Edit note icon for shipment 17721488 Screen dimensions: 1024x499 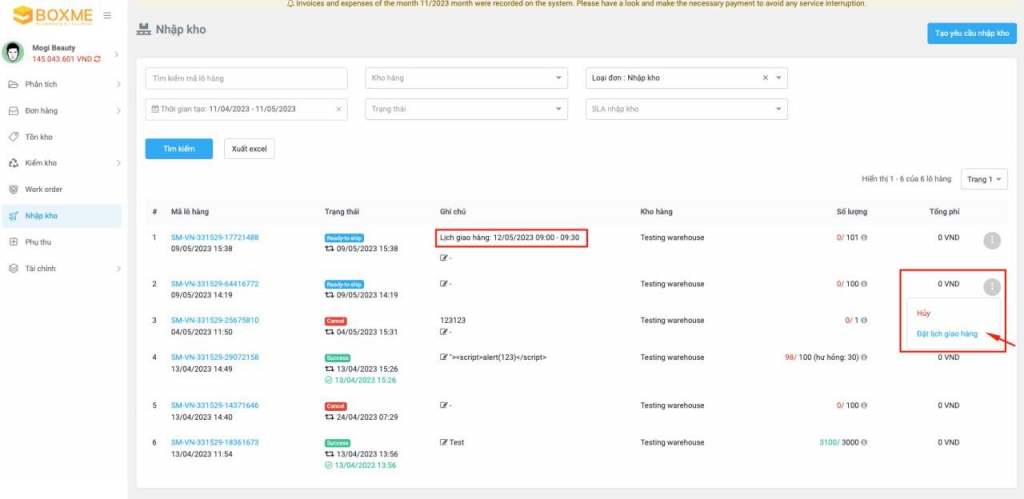444,258
